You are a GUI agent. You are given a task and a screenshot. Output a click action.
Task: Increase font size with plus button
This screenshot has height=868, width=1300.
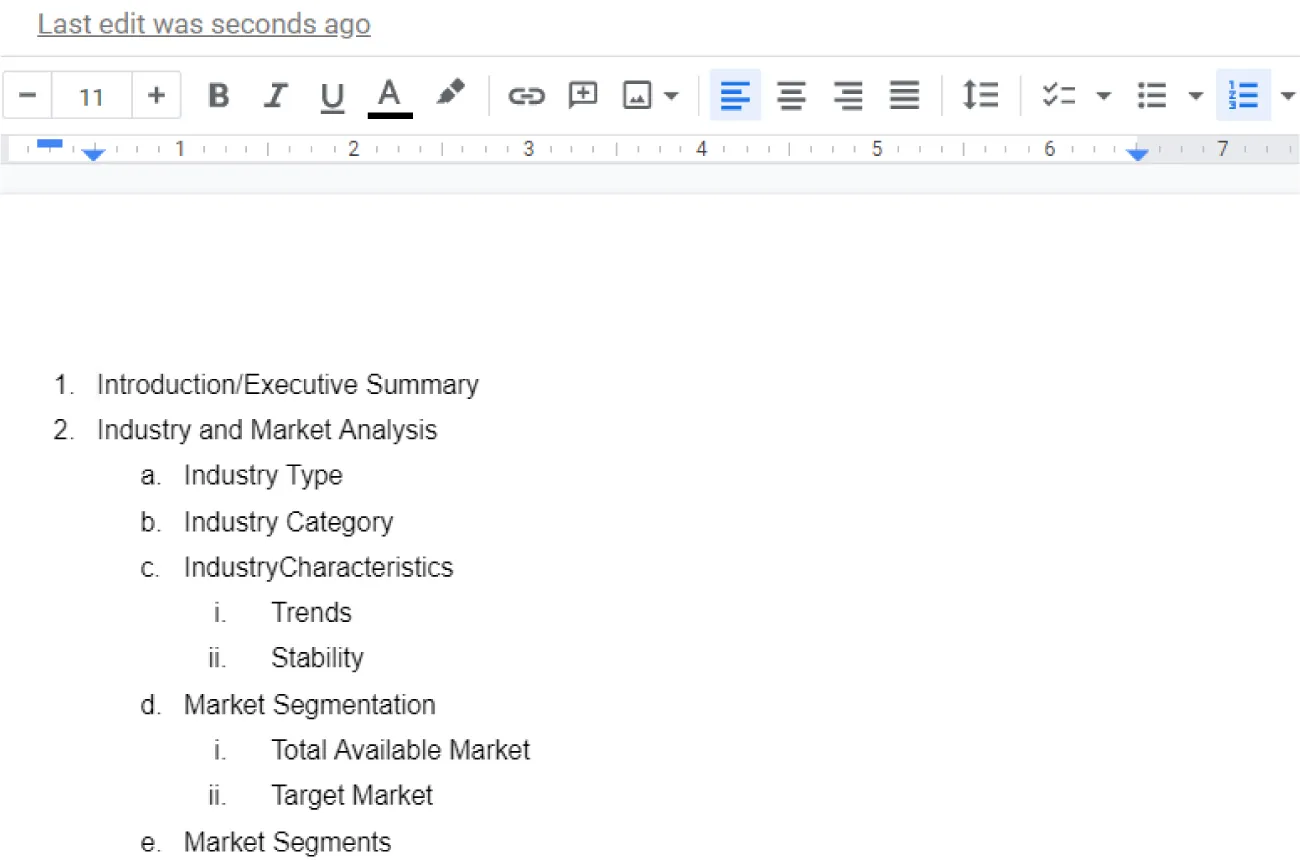(156, 95)
